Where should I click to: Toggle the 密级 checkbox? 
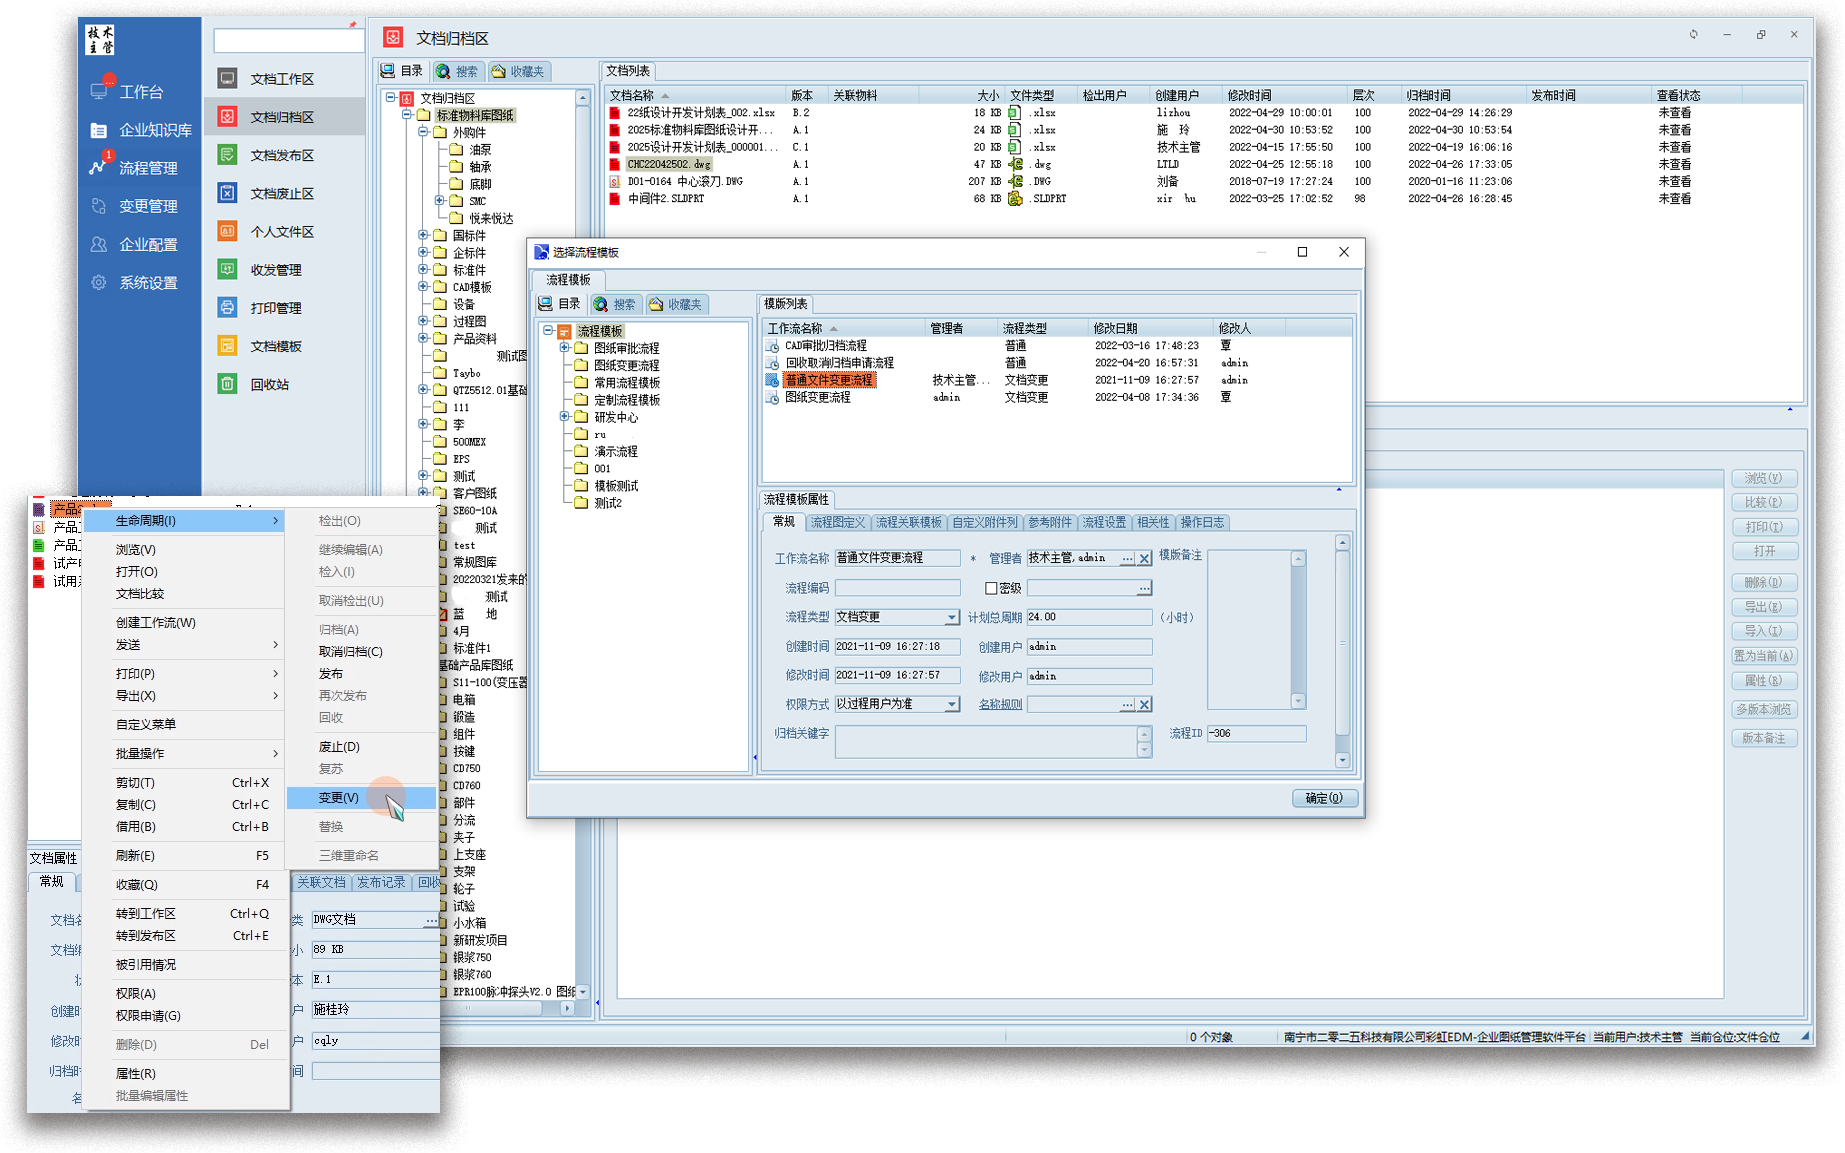(991, 589)
